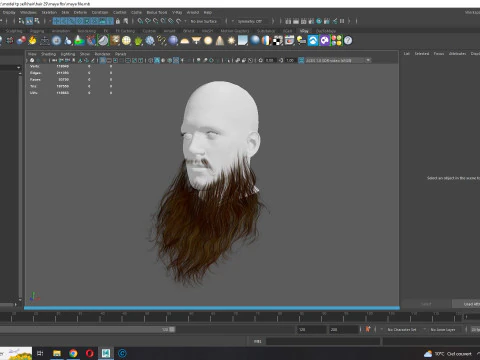Viewport: 480px width, 360px height.
Task: Open the Attribute Editor Focus menu
Action: [x=439, y=54]
